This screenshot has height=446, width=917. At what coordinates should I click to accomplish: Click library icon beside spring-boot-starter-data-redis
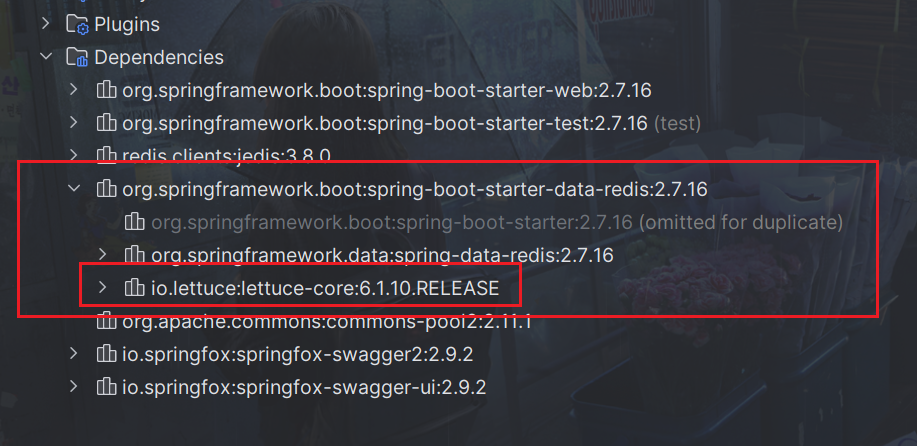tap(106, 188)
